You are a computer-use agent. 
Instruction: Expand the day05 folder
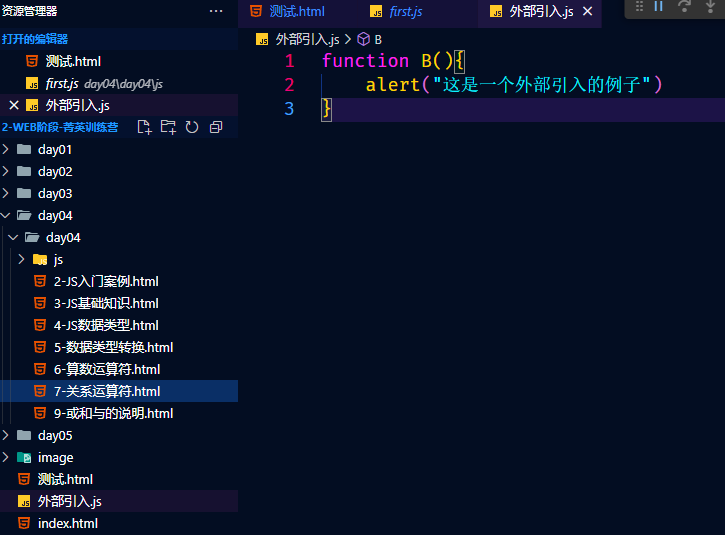click(x=54, y=435)
